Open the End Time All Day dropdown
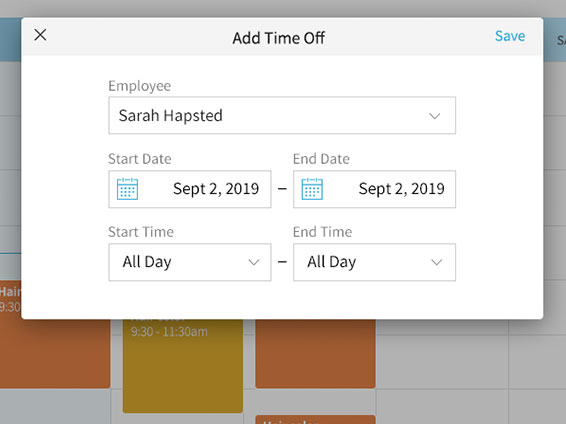566x424 pixels. [374, 262]
